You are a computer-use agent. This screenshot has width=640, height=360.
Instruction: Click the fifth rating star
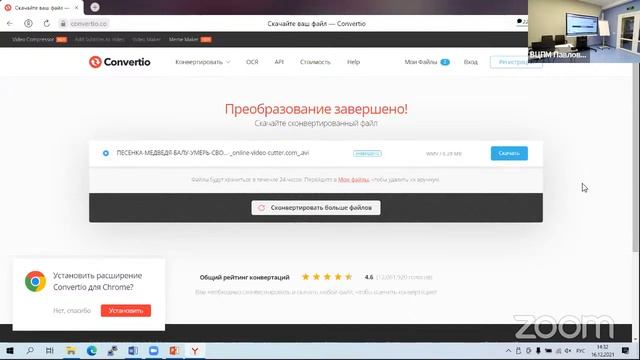pyautogui.click(x=349, y=277)
